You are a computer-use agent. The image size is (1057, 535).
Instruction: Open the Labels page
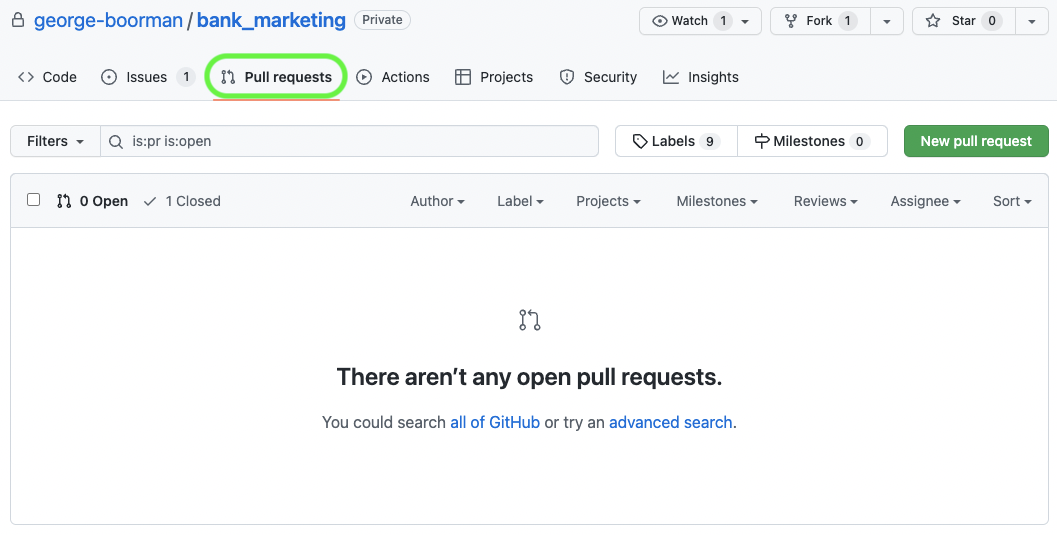pos(676,141)
